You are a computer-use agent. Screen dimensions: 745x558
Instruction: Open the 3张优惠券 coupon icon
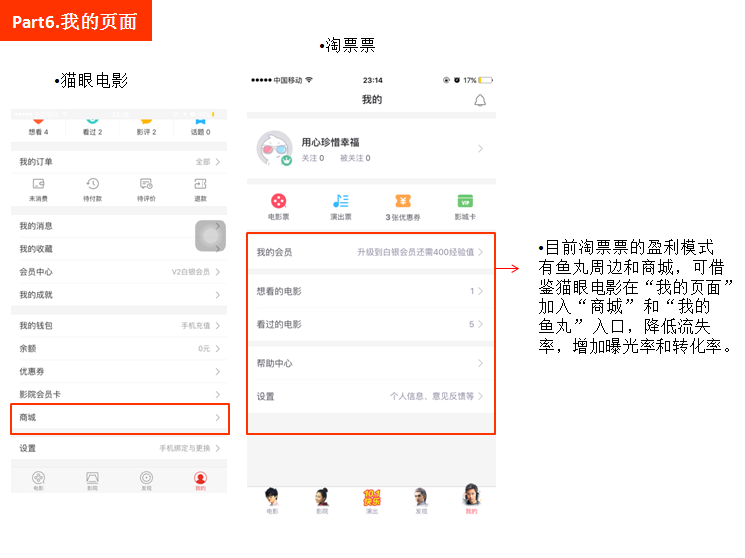point(402,206)
